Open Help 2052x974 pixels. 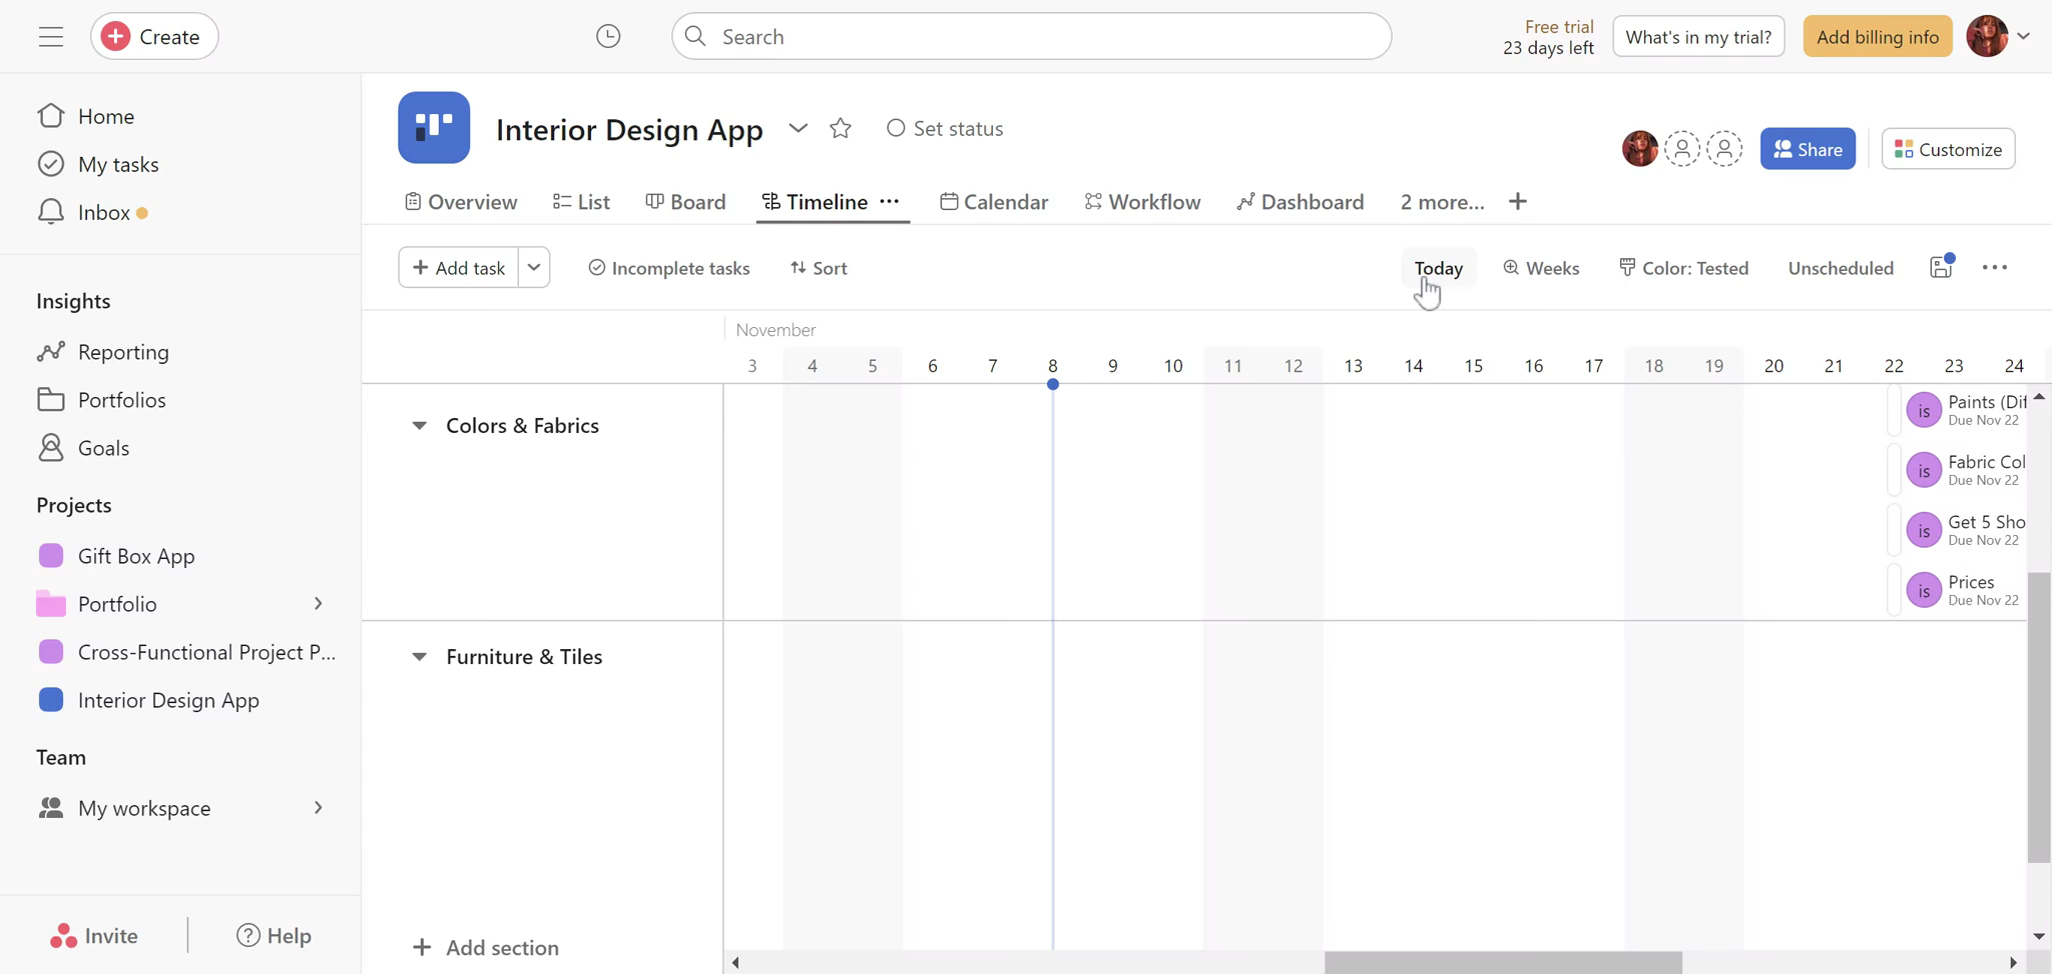pyautogui.click(x=274, y=936)
